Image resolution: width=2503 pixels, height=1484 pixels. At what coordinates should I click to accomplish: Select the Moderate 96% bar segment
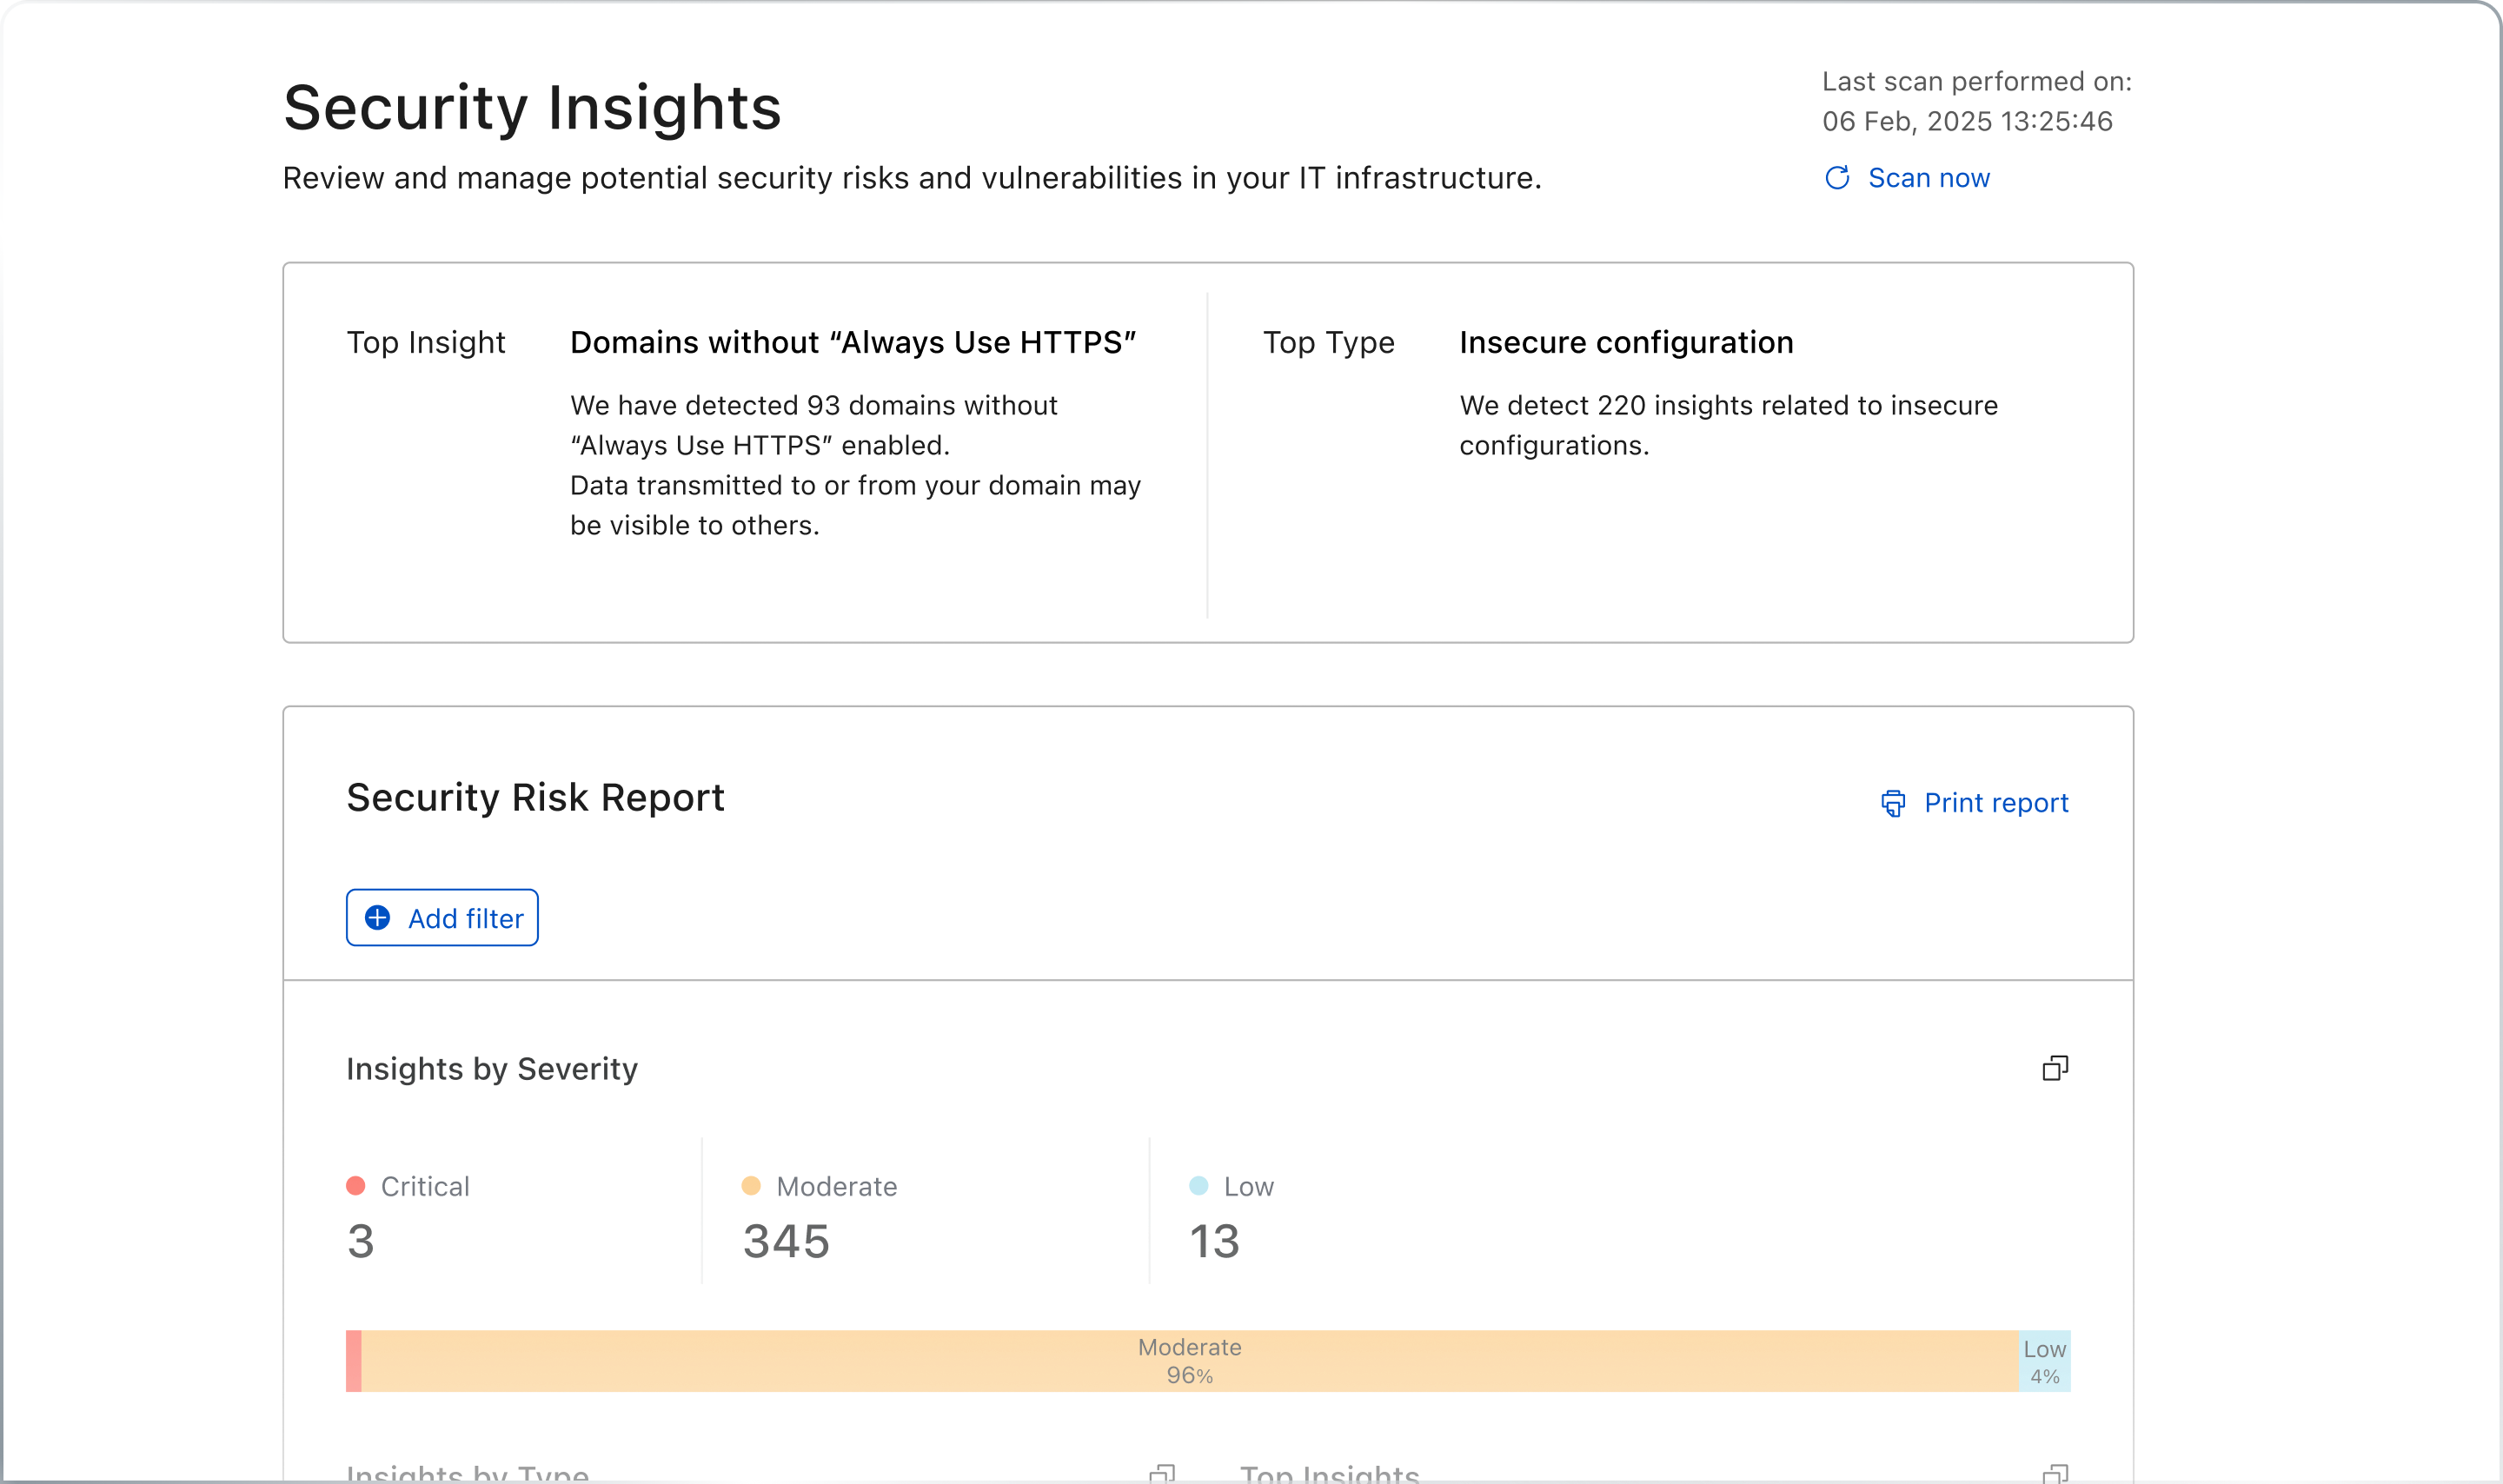pyautogui.click(x=1189, y=1361)
